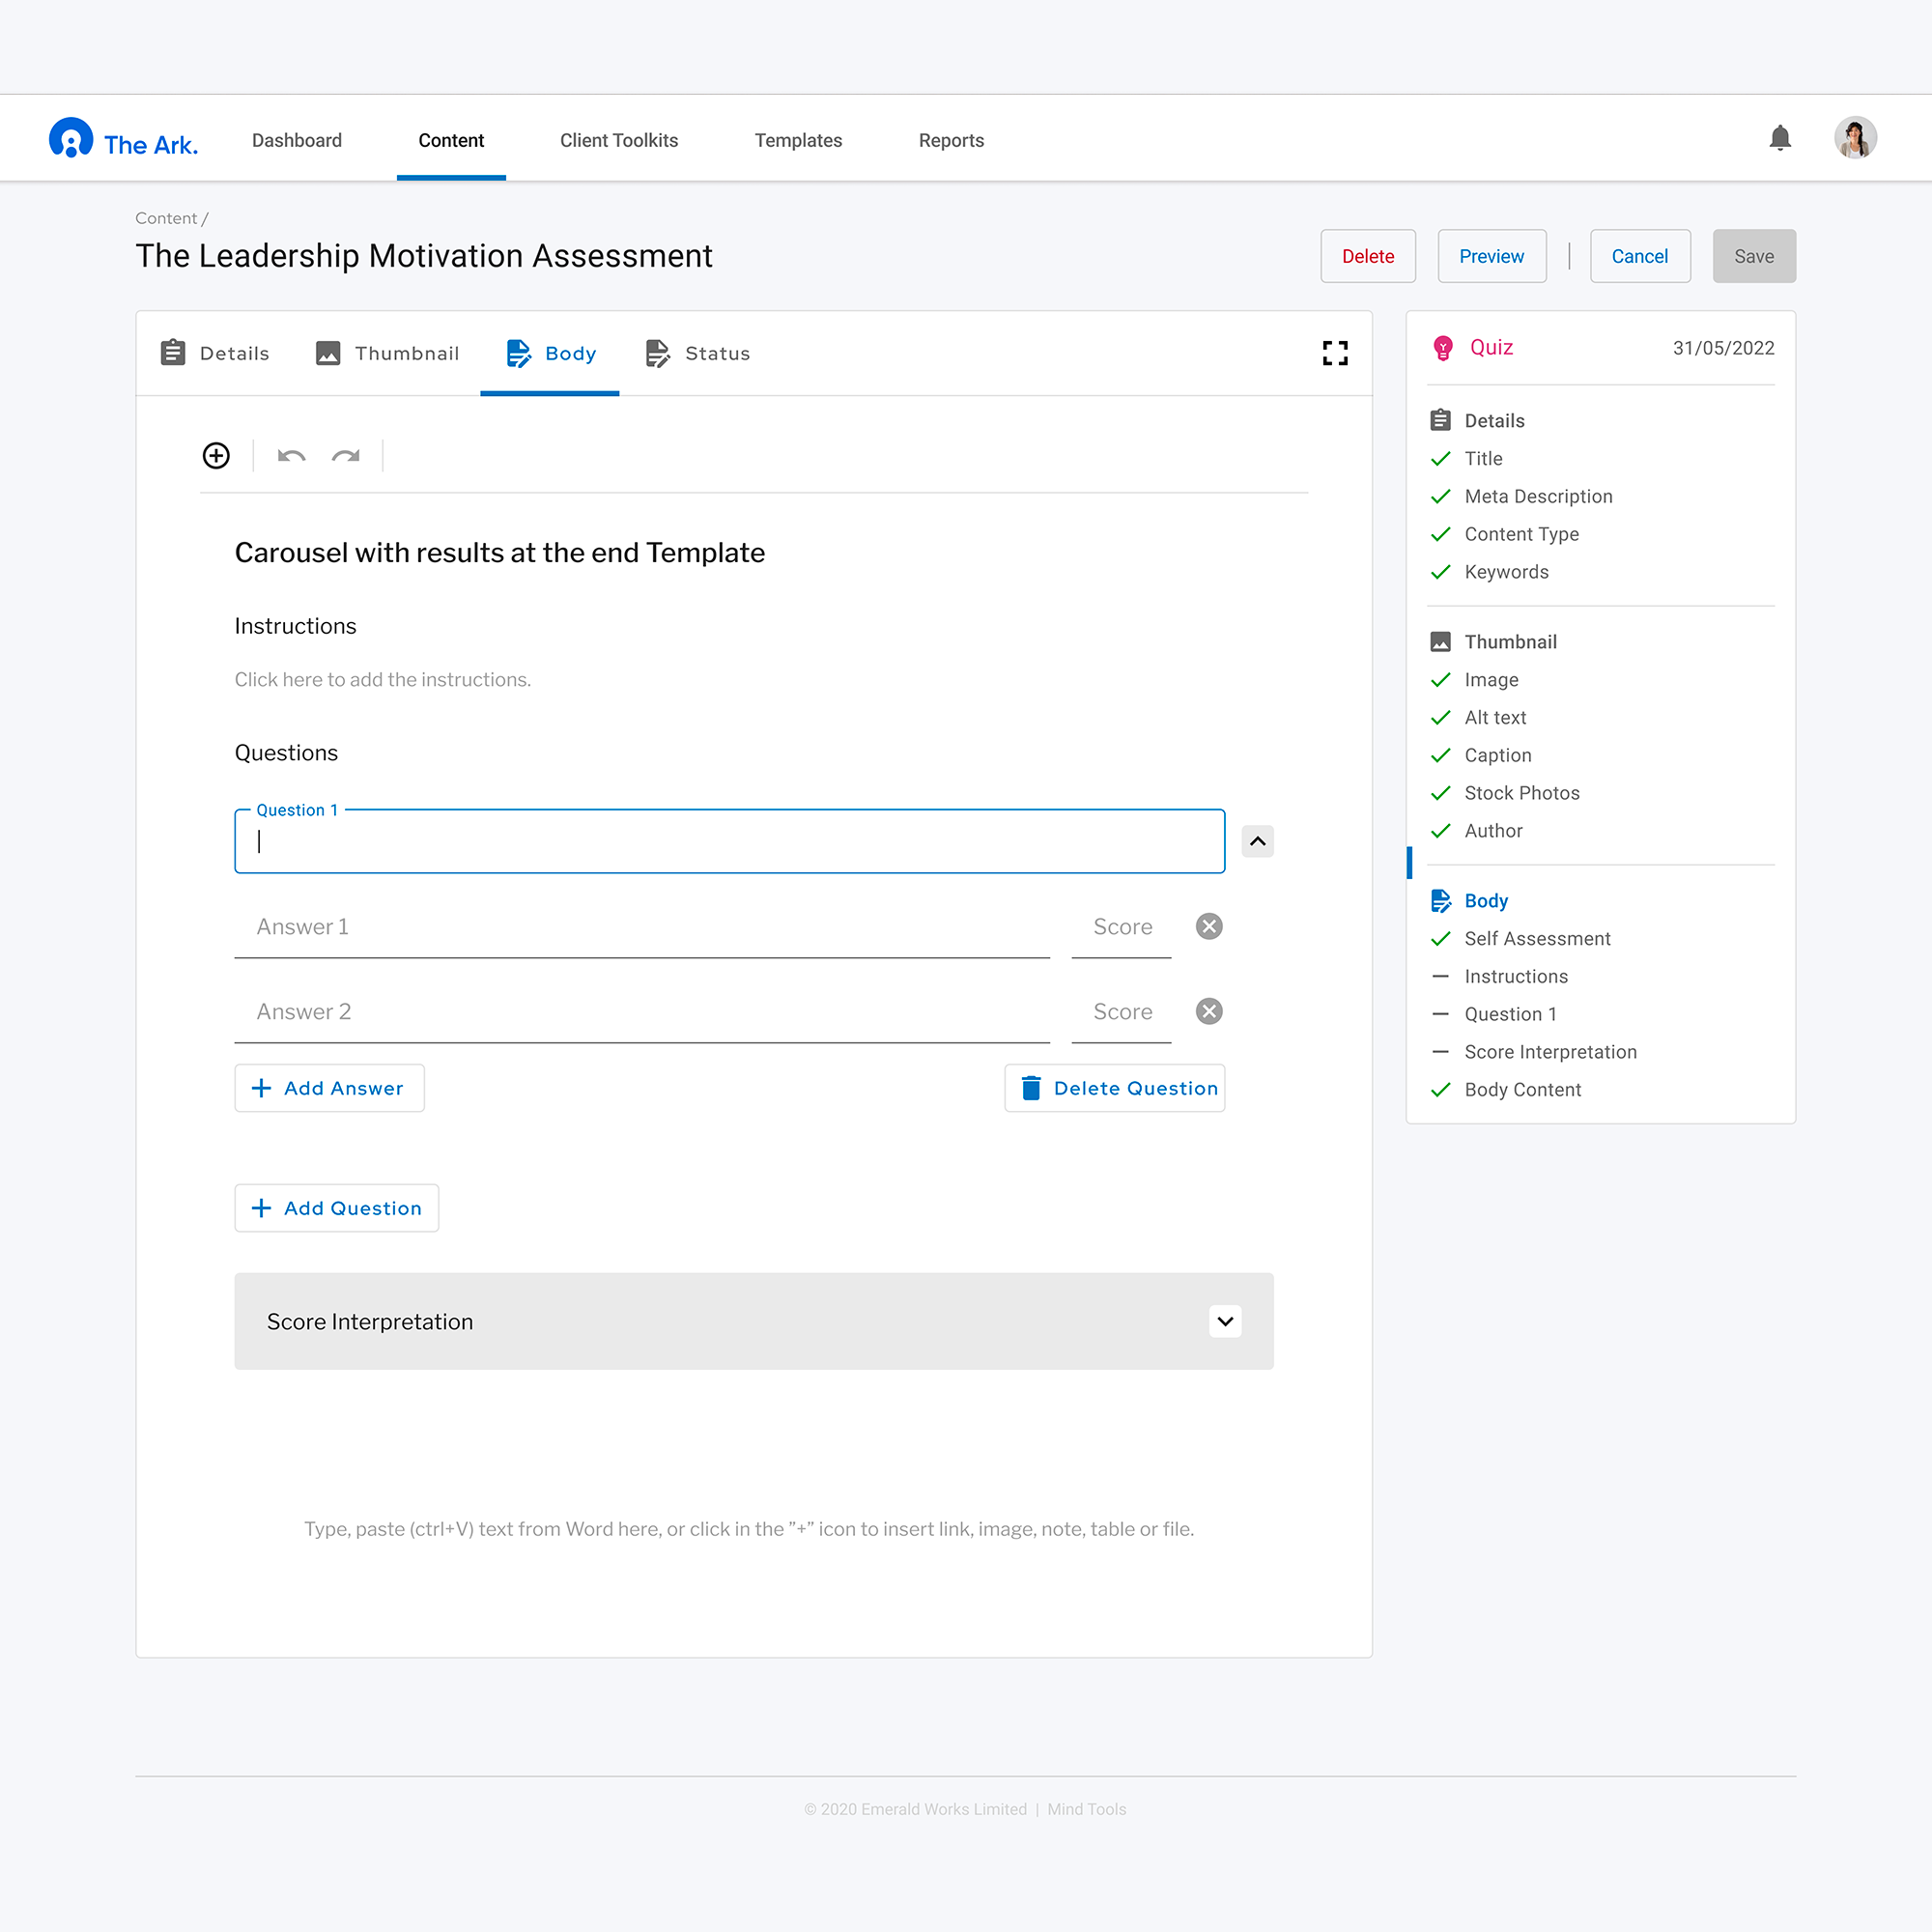Viewport: 1932px width, 1932px height.
Task: Select Score Interpretation in sidebar checklist
Action: point(1550,1052)
